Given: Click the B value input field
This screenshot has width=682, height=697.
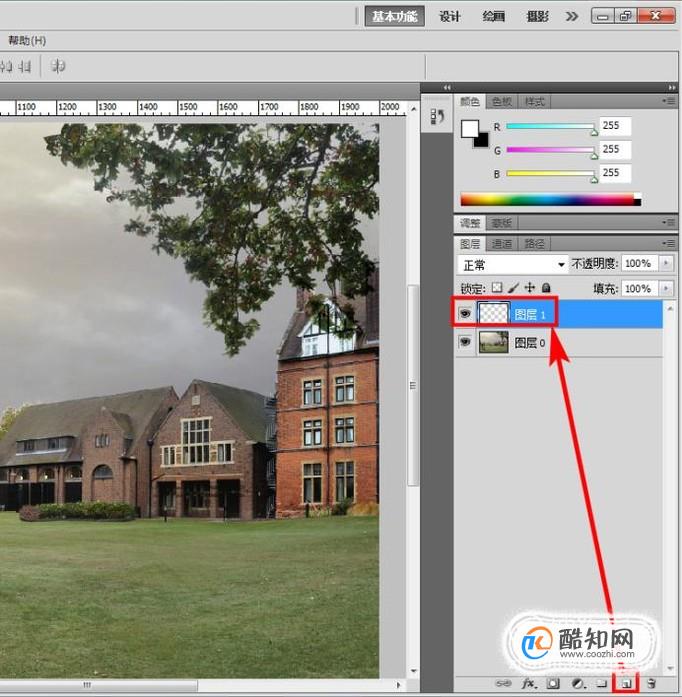Looking at the screenshot, I should pos(615,173).
